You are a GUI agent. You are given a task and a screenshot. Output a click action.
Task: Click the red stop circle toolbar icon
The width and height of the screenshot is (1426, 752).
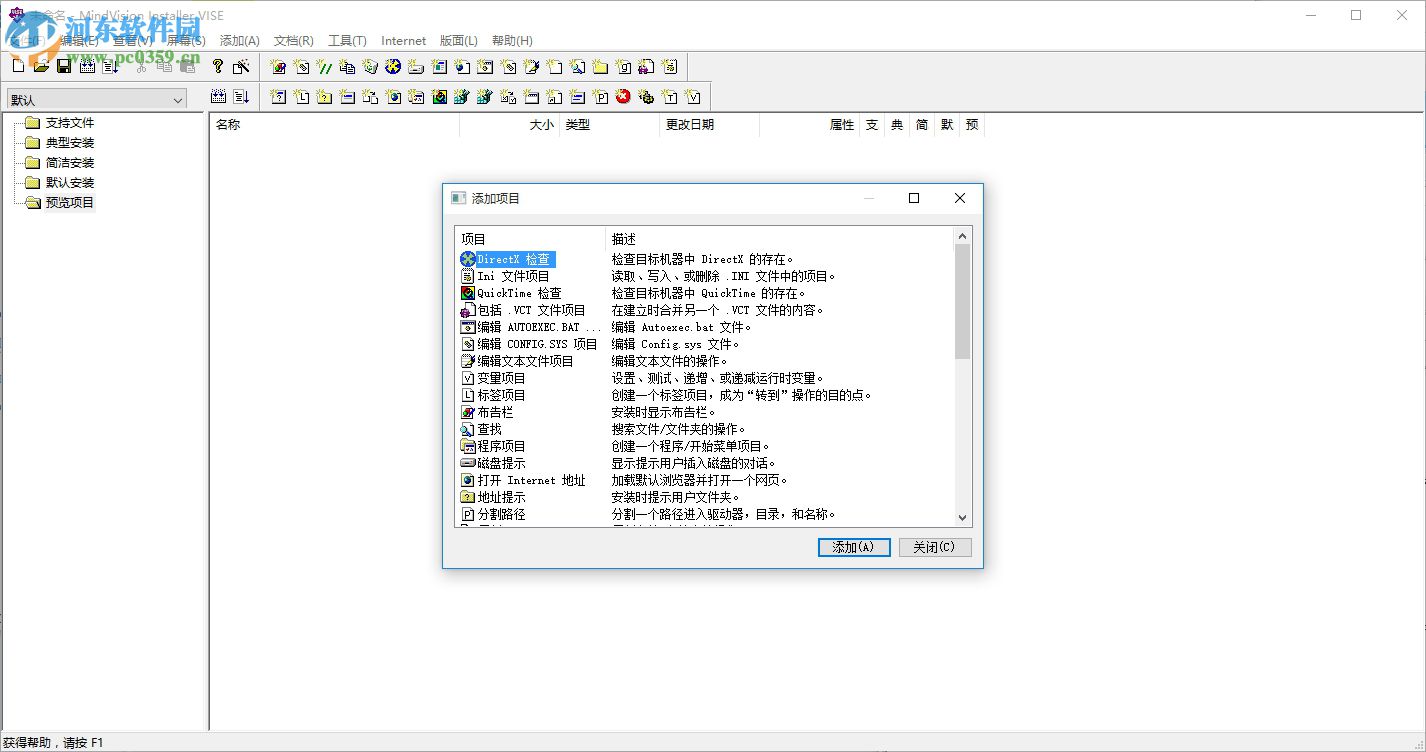click(623, 96)
